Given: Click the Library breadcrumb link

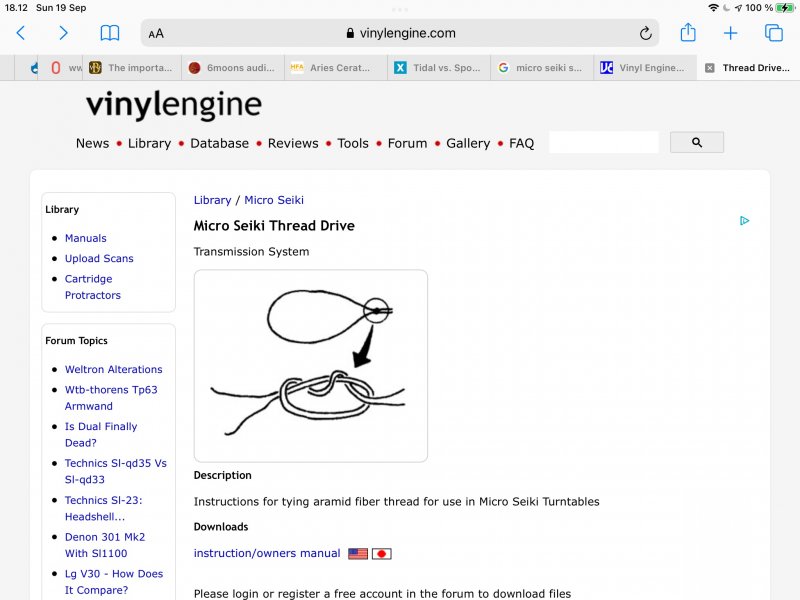Looking at the screenshot, I should pos(212,200).
